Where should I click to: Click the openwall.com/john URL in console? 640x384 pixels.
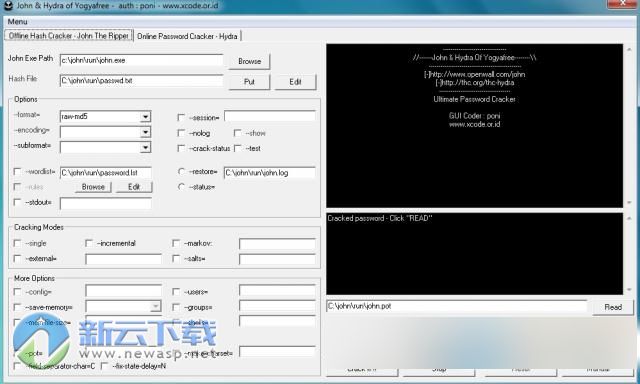(x=474, y=74)
